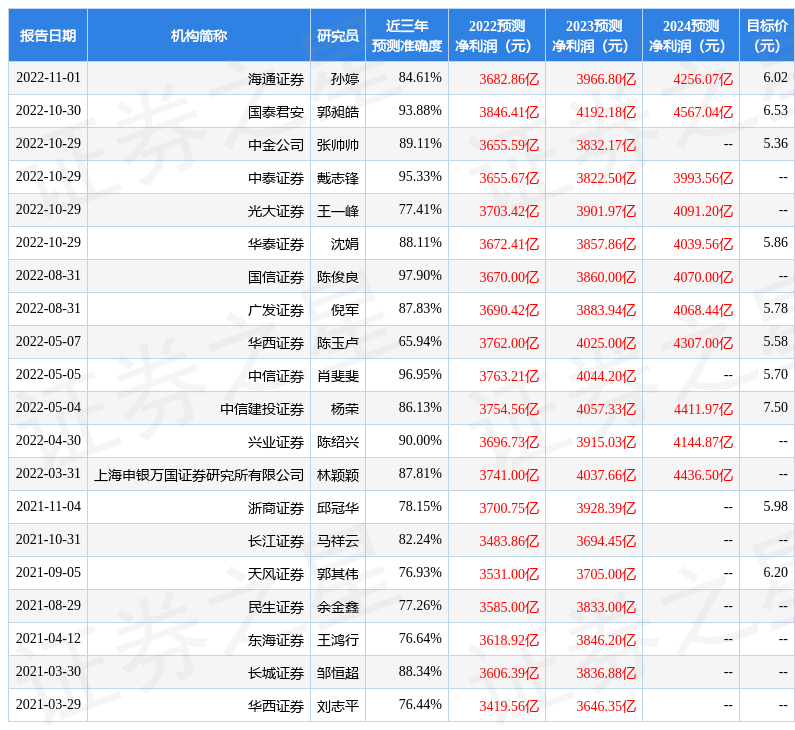This screenshot has width=795, height=730.
Task: Click 2024 forecast value 4091.20亿
Action: 703,211
